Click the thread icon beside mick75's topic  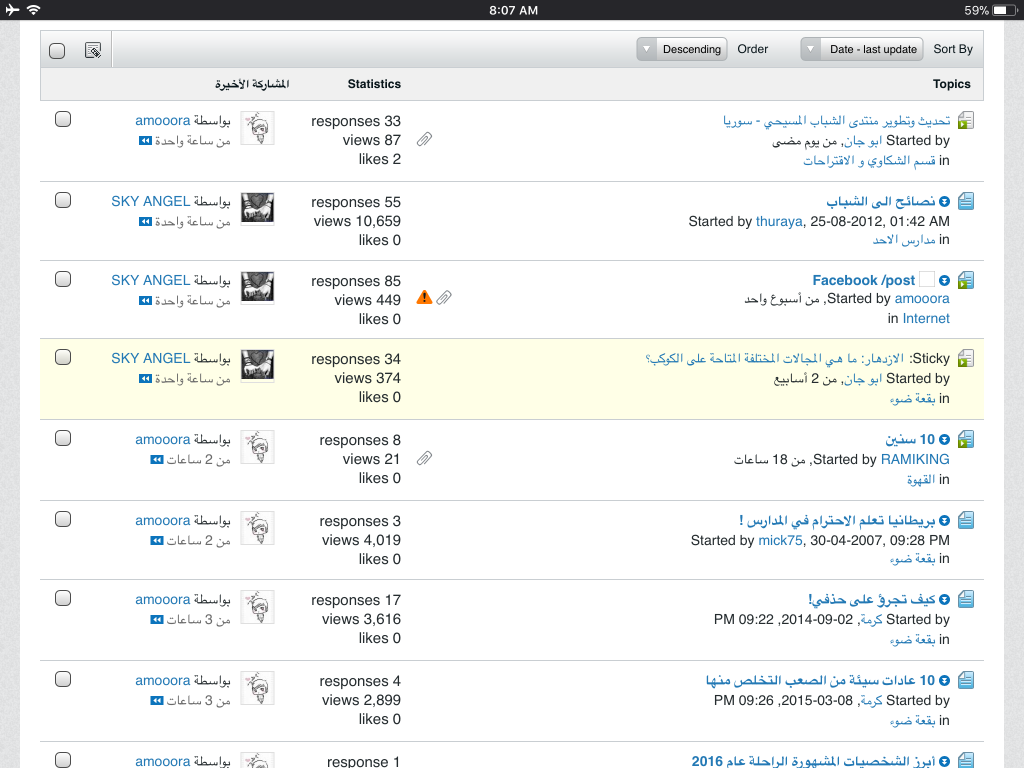coord(966,520)
